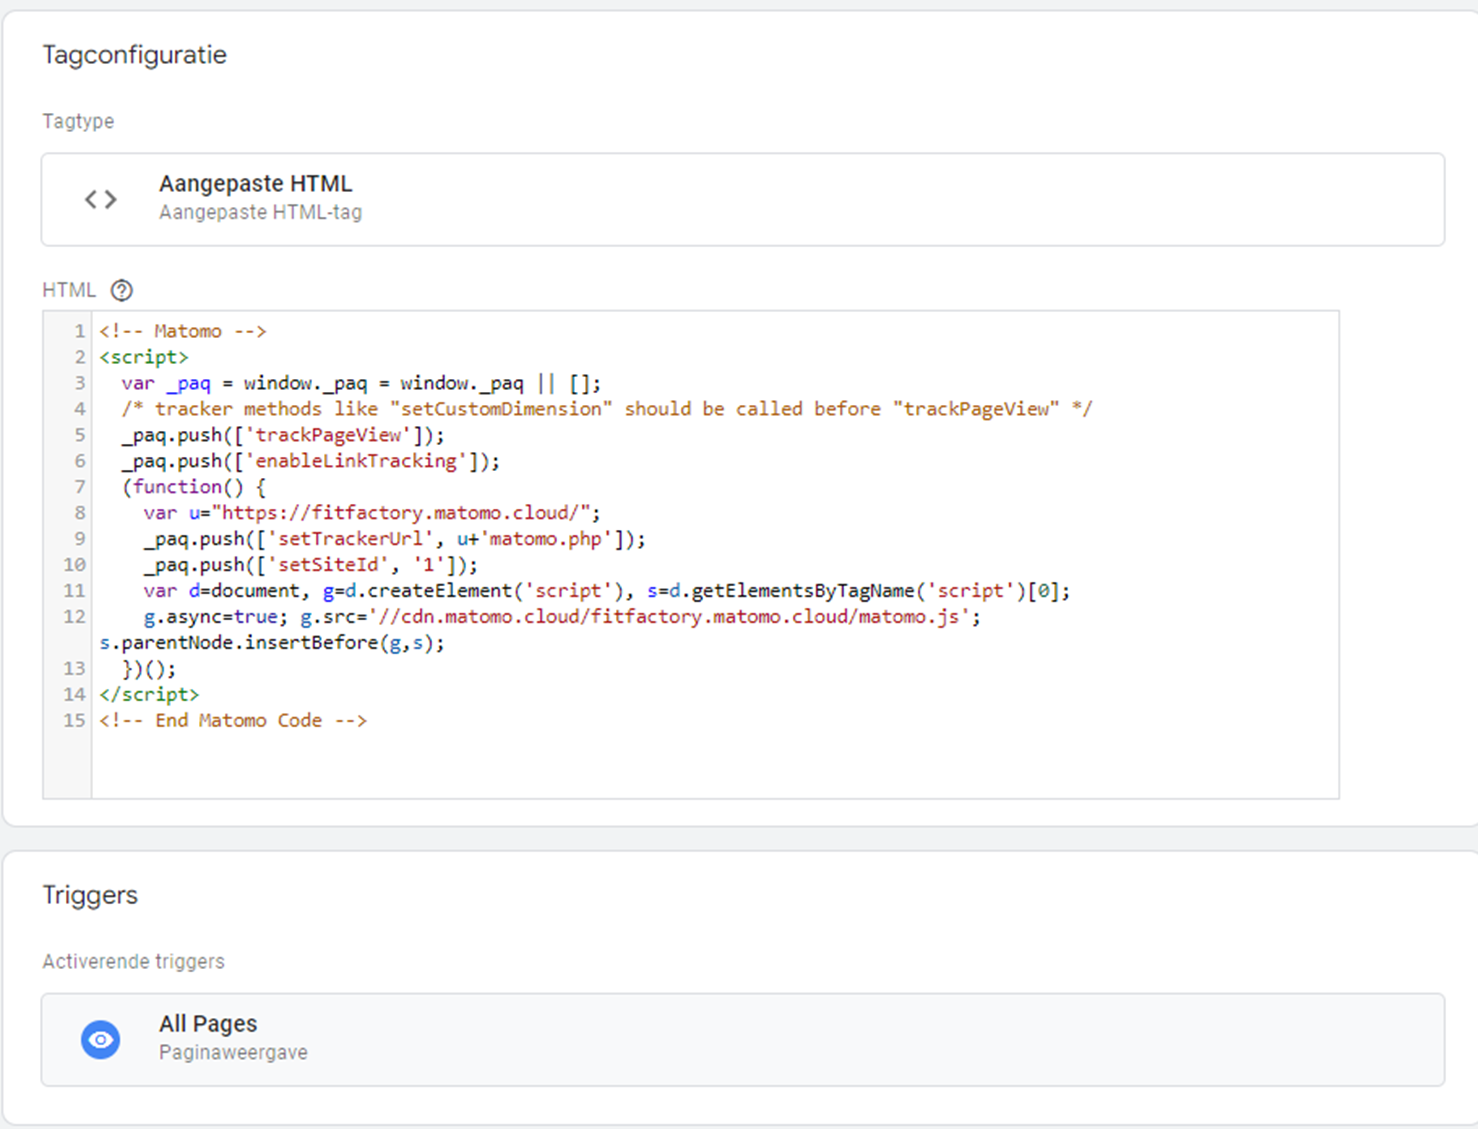
Task: Click line number 15 in the gutter
Action: [75, 721]
